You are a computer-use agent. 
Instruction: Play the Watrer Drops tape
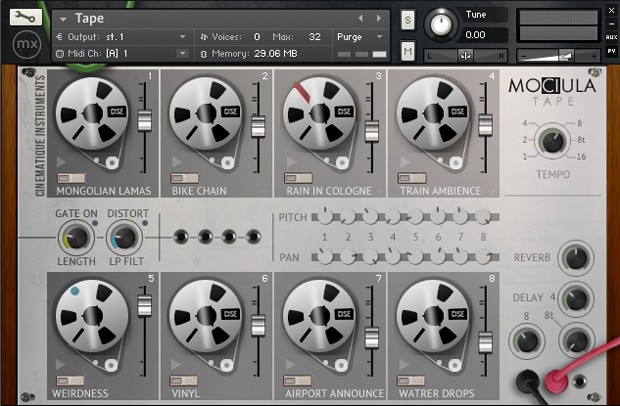(404, 364)
